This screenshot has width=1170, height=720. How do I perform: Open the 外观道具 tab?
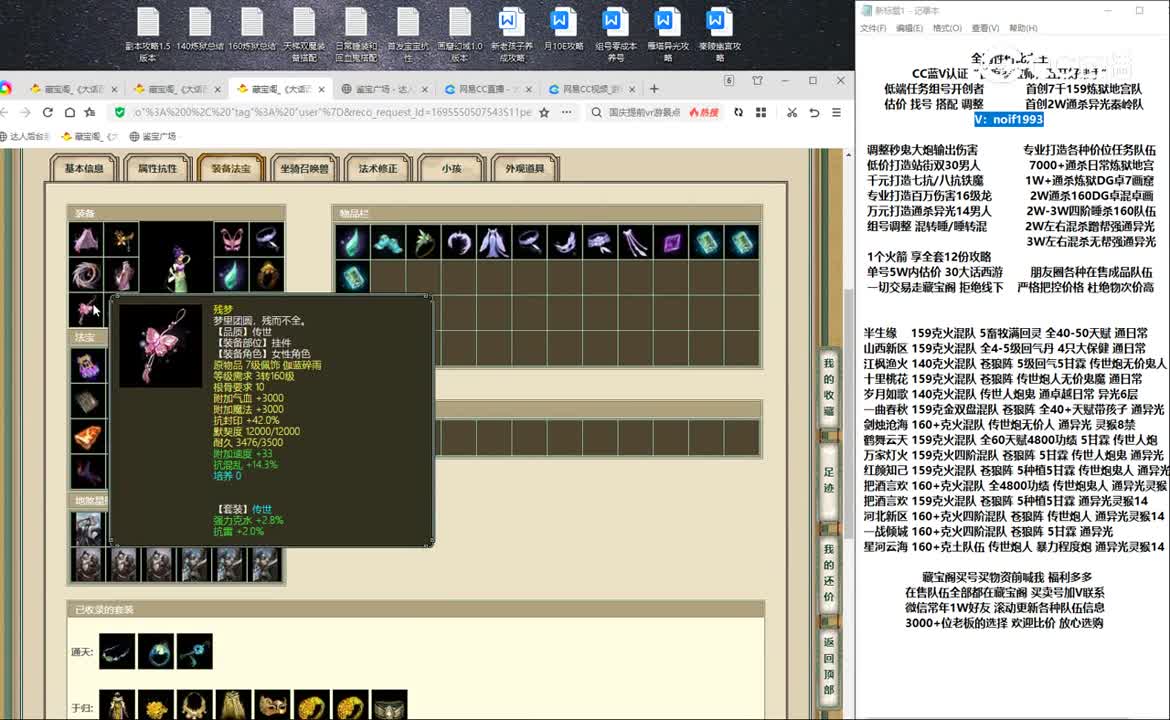click(525, 169)
